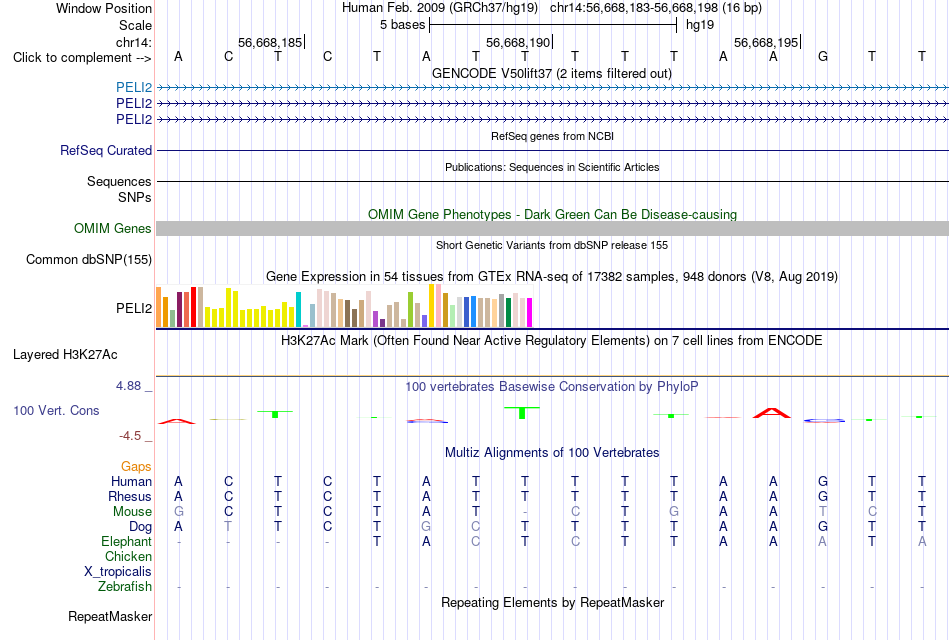Viewport: 950px width, 640px height.
Task: Click the 4.88 PhyloP upper range value
Action: pyautogui.click(x=128, y=386)
